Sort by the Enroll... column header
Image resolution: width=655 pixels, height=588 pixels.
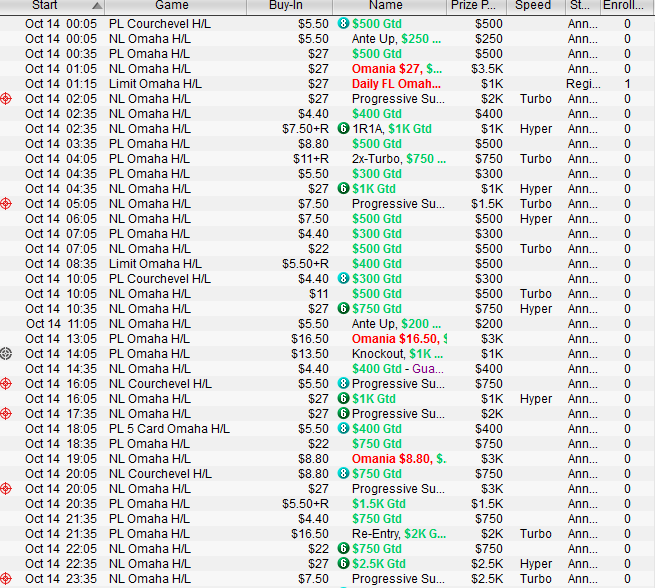pyautogui.click(x=627, y=6)
